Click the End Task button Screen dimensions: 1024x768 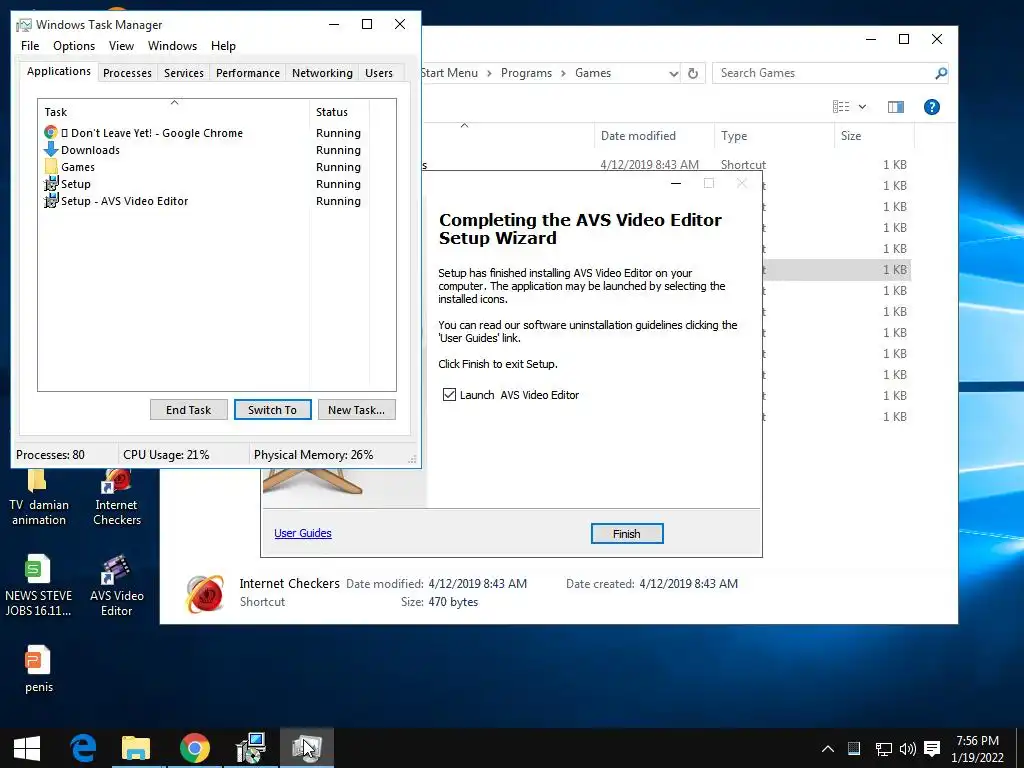point(189,409)
